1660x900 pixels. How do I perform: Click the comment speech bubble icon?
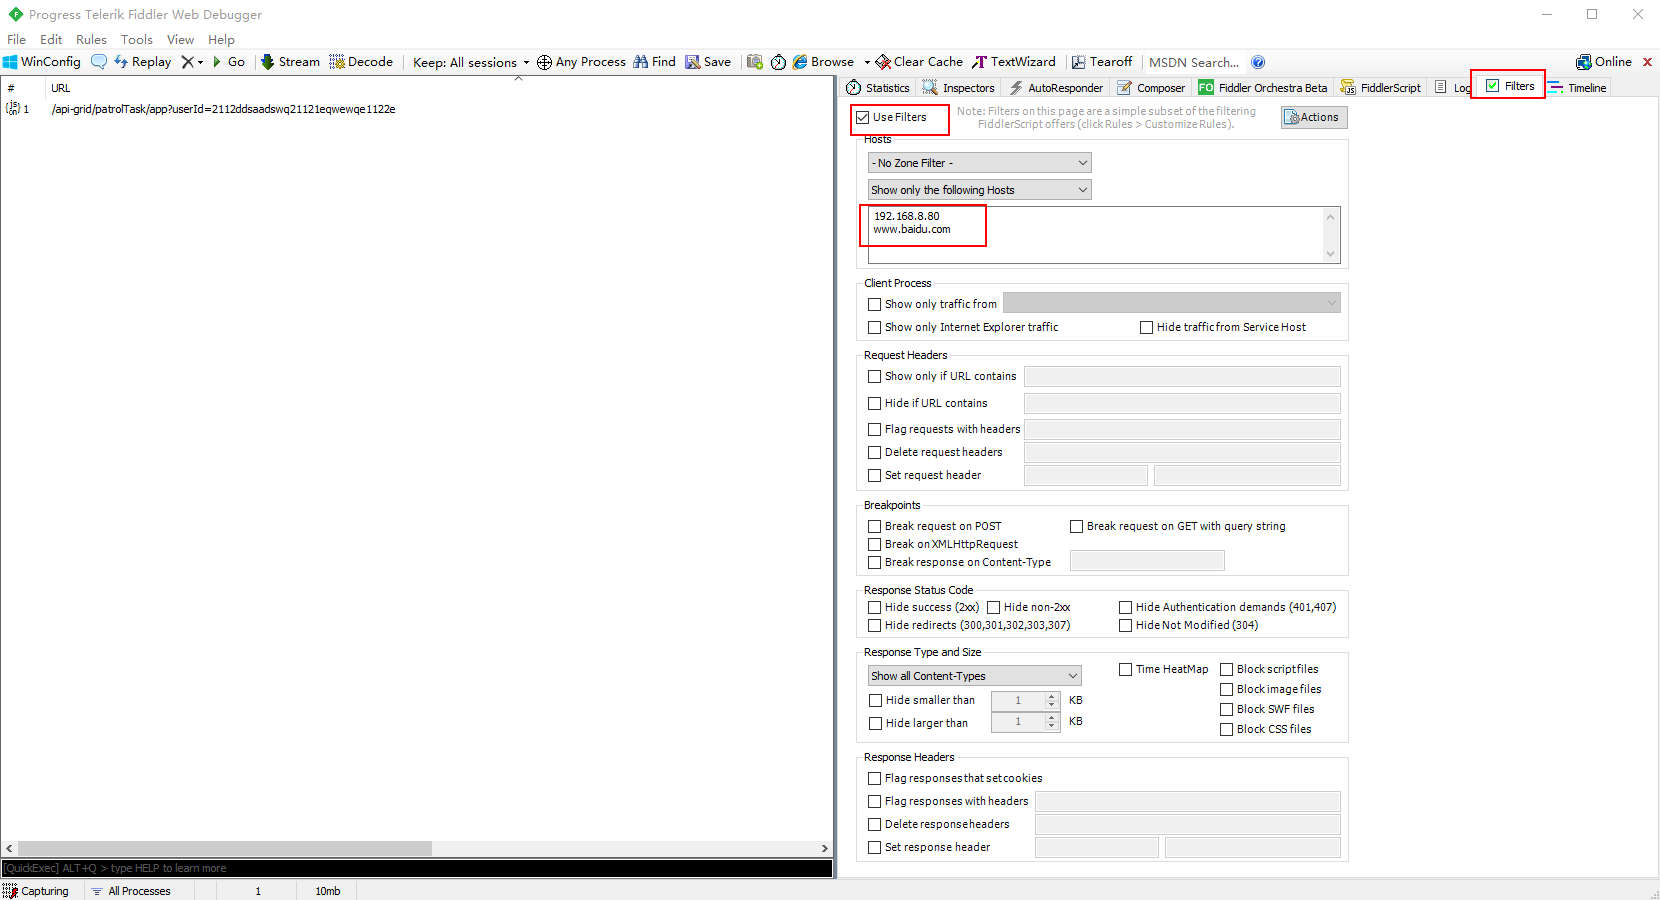(x=98, y=62)
